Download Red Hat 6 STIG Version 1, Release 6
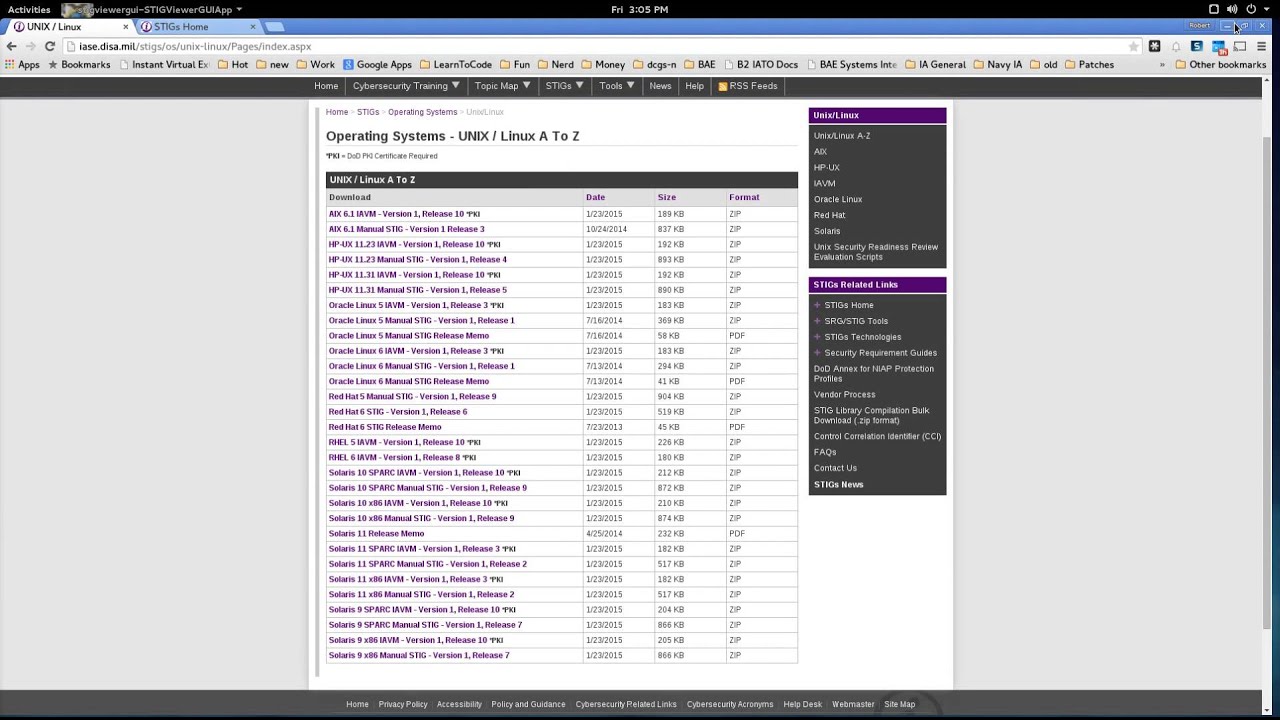1280x720 pixels. click(398, 412)
